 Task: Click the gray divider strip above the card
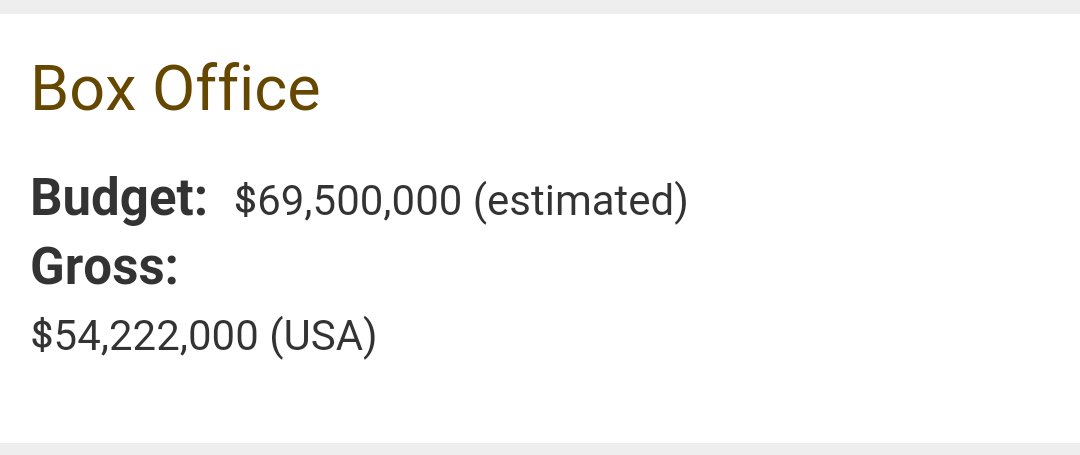point(540,6)
